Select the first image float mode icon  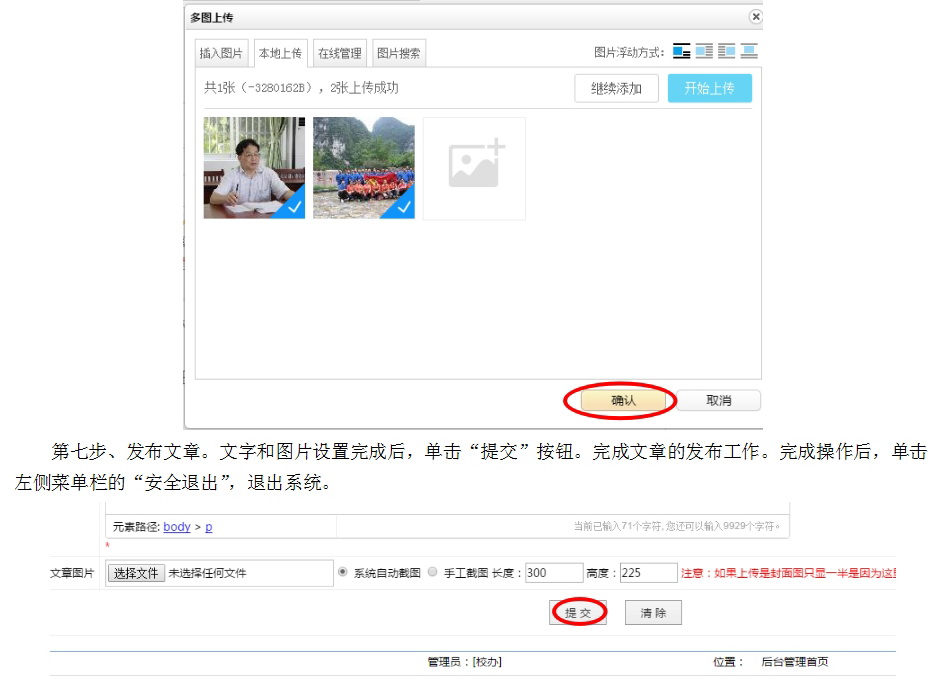click(682, 52)
